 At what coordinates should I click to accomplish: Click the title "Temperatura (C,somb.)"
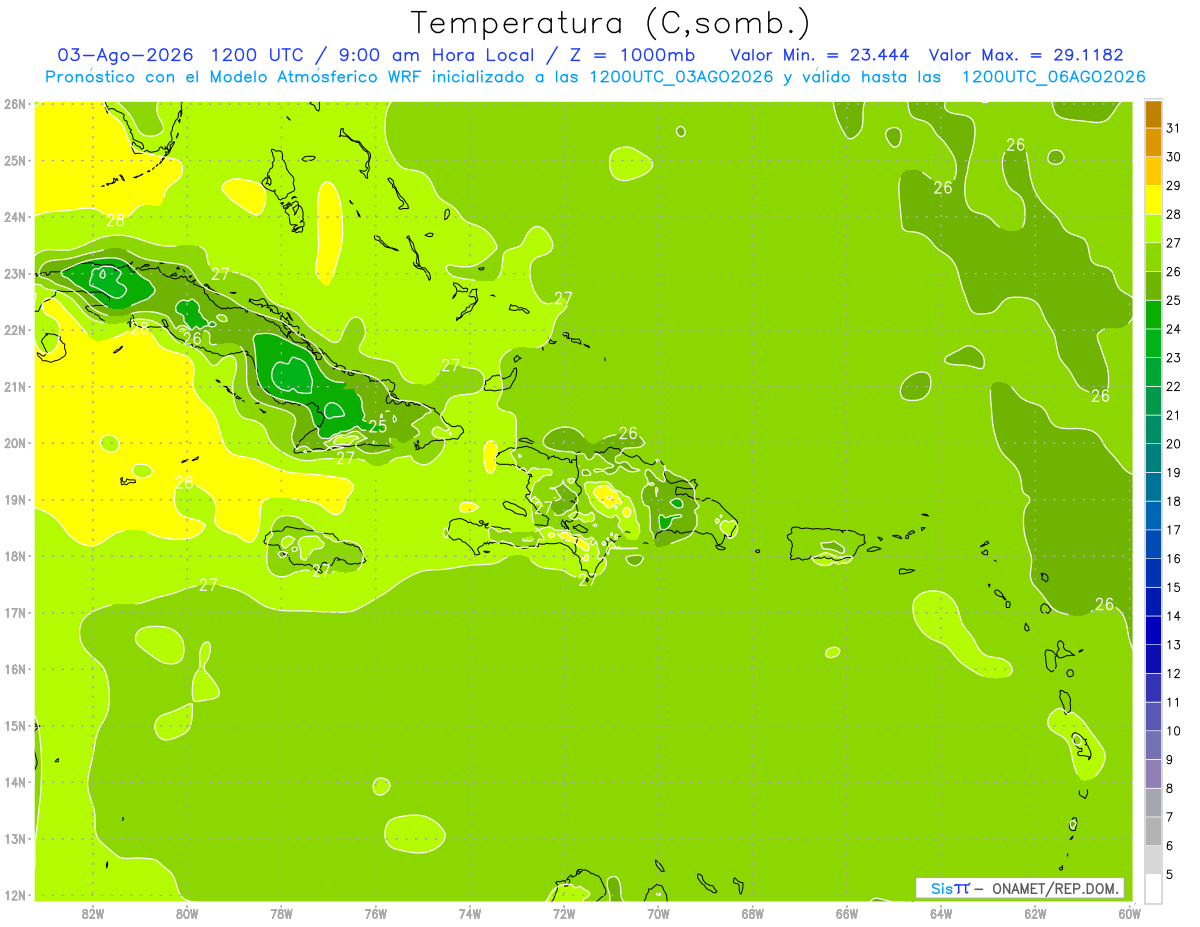[611, 23]
